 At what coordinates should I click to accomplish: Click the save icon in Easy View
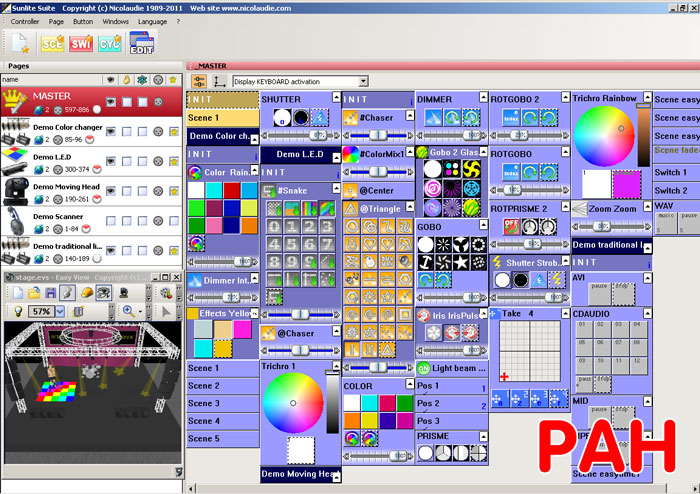[x=50, y=293]
